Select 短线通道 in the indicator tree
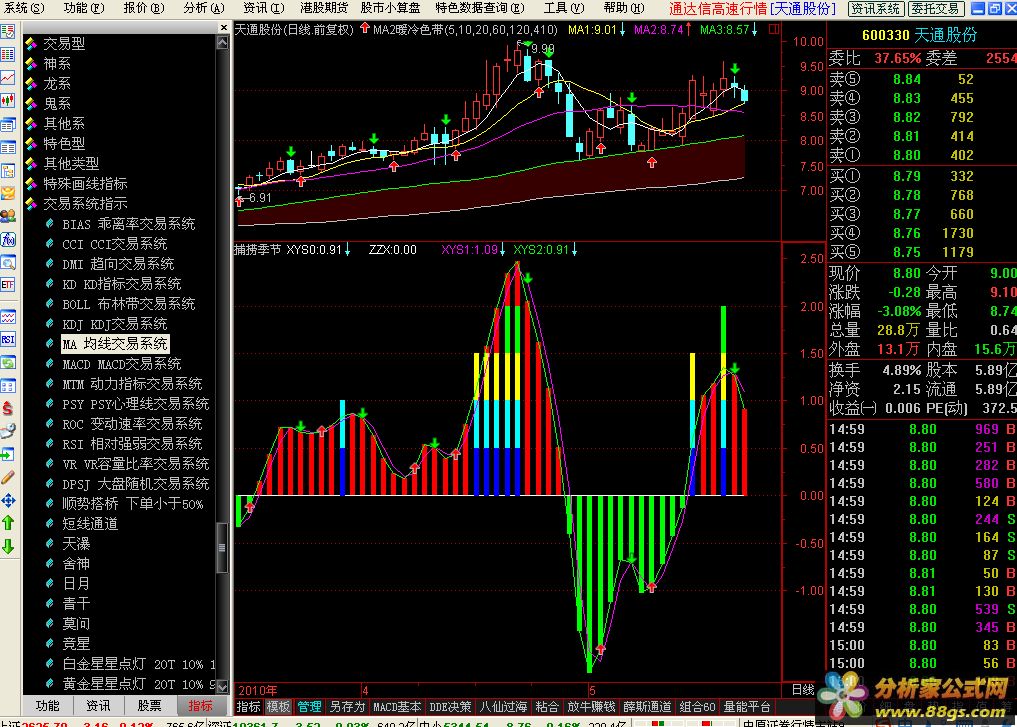This screenshot has height=727, width=1017. pyautogui.click(x=90, y=523)
